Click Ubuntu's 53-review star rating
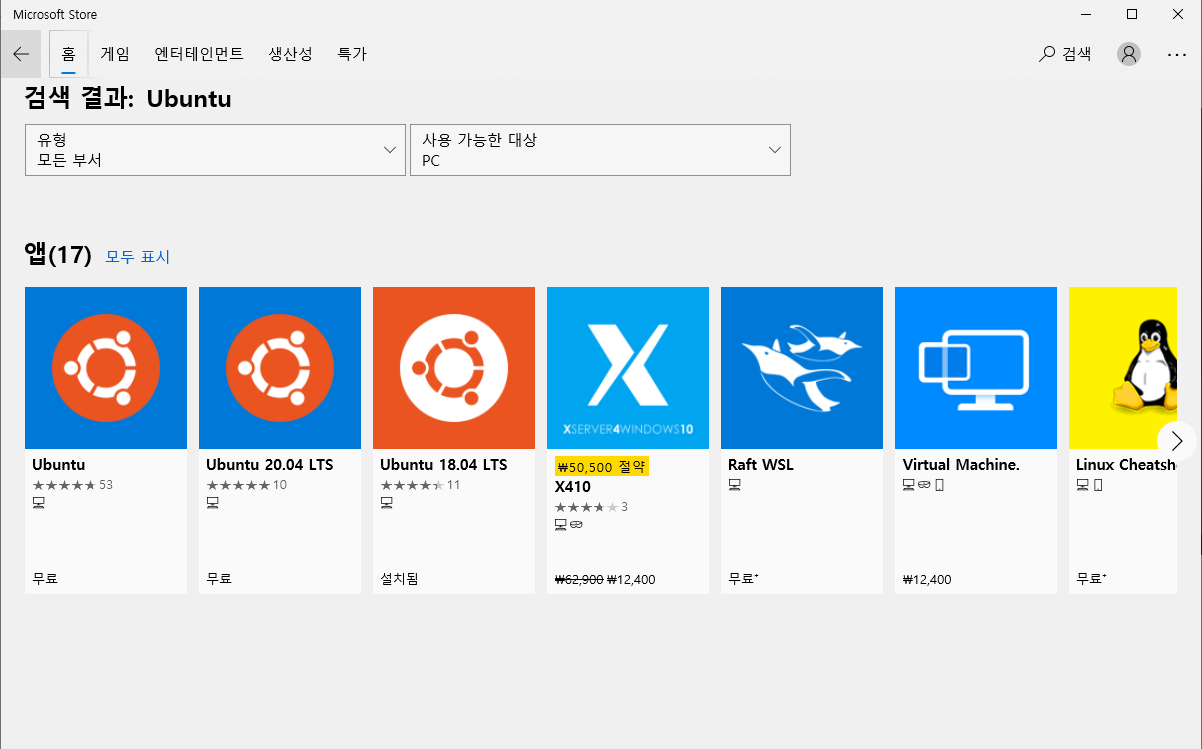 [x=72, y=485]
